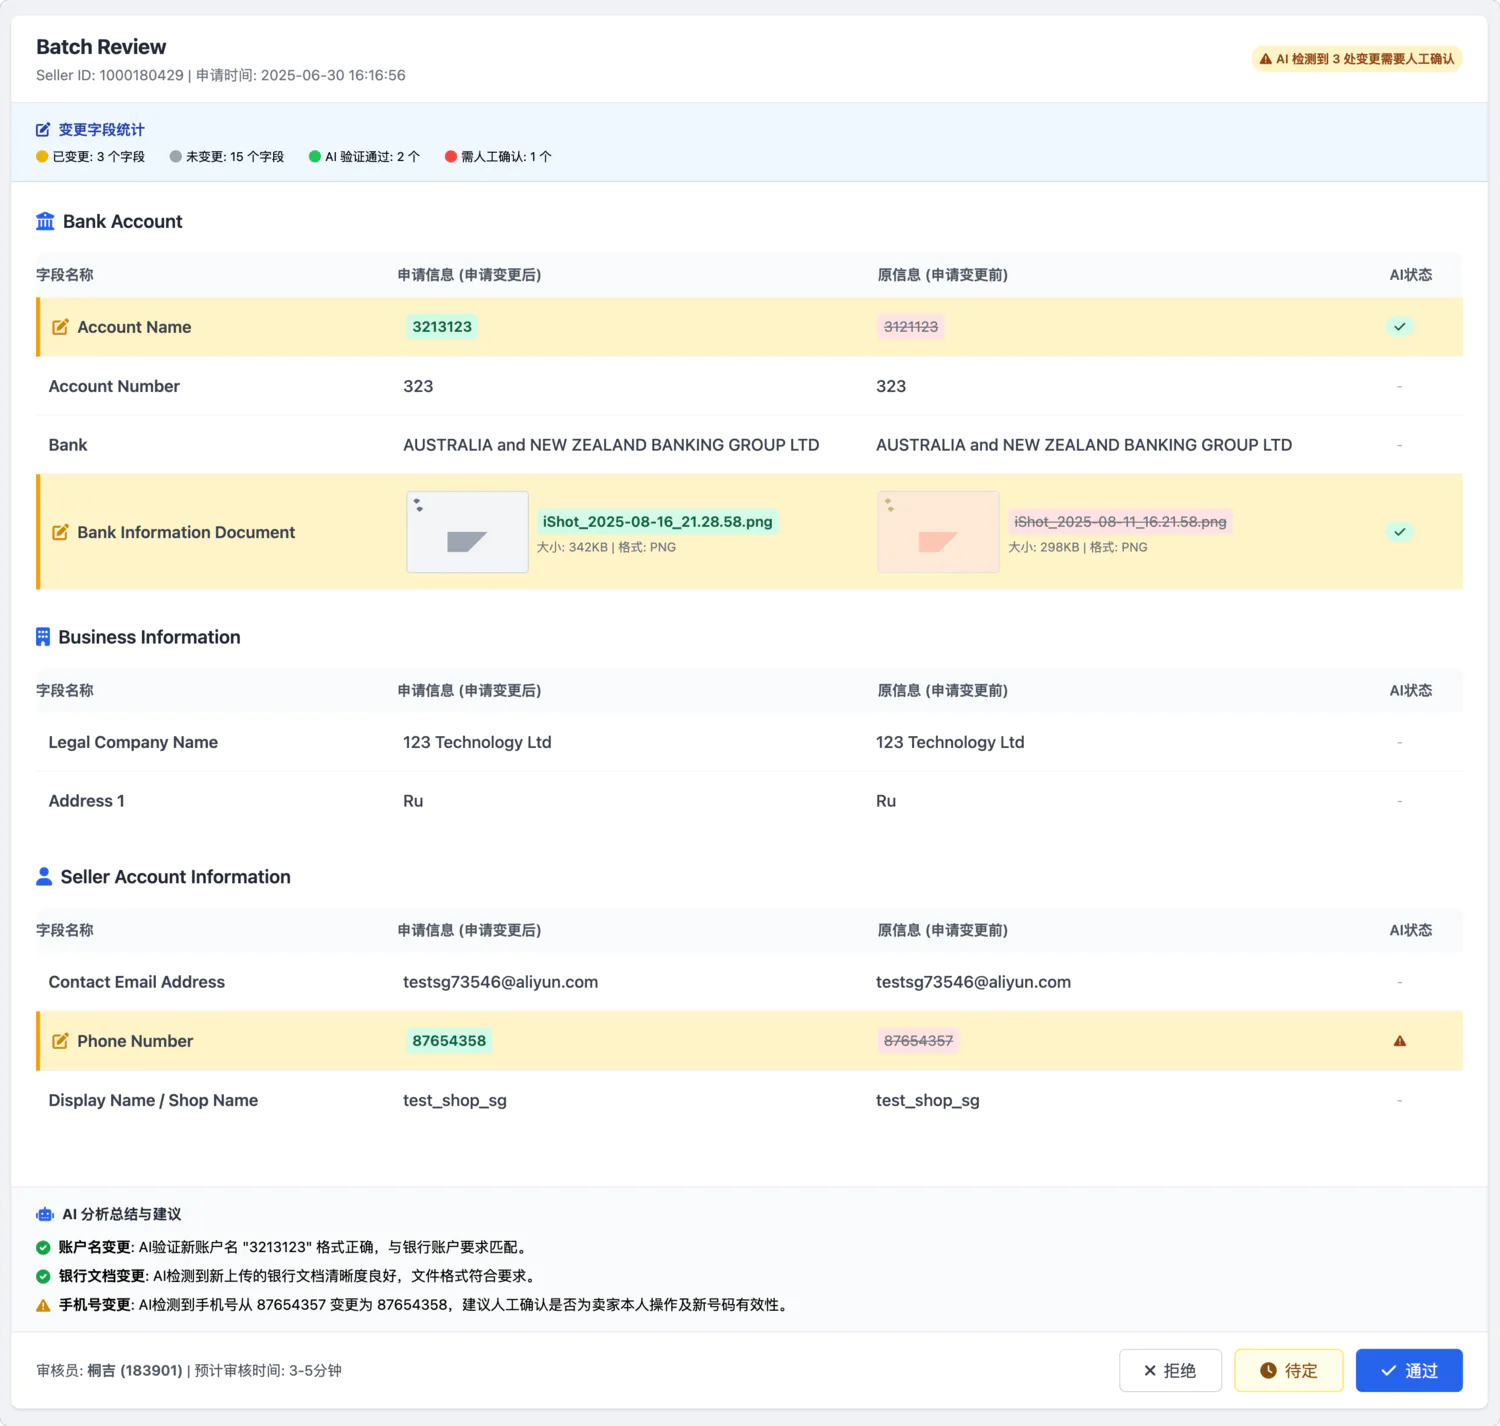Click the edit icon next to Phone Number
The width and height of the screenshot is (1500, 1426).
coord(60,1041)
